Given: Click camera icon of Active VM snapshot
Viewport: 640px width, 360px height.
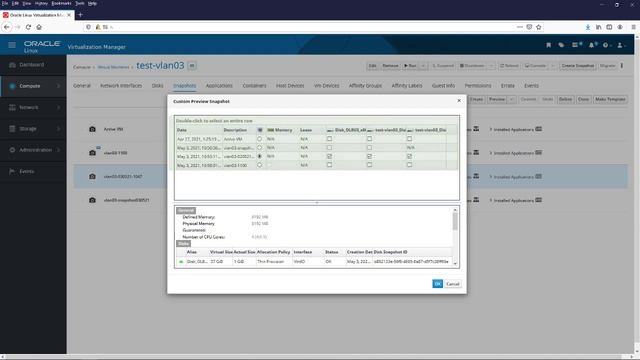Looking at the screenshot, I should 92,129.
